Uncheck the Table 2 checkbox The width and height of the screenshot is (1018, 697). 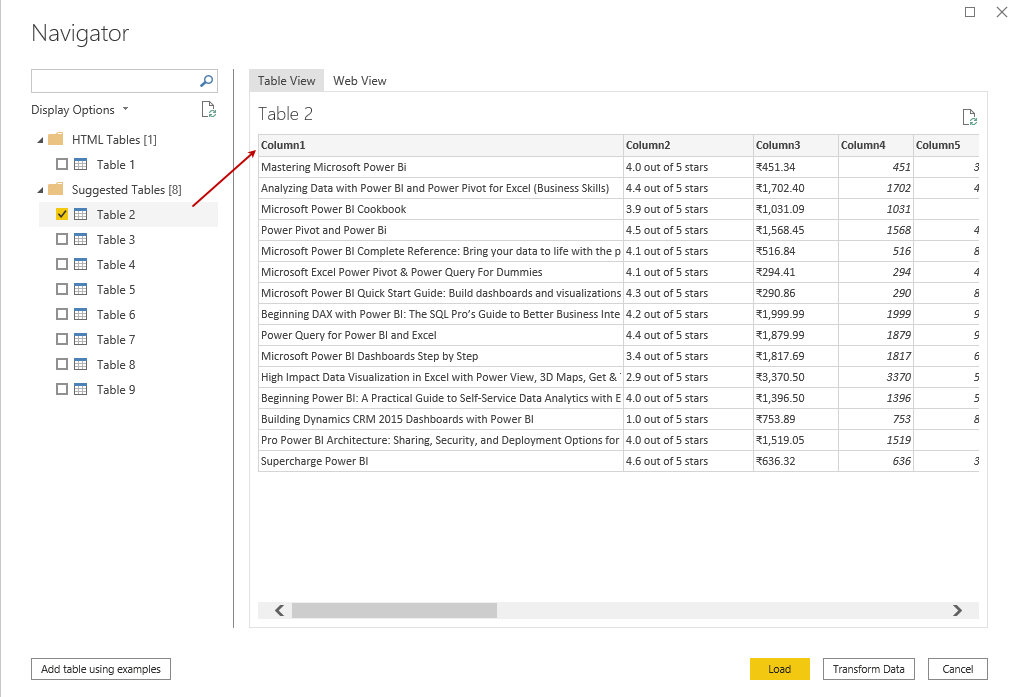click(x=62, y=214)
